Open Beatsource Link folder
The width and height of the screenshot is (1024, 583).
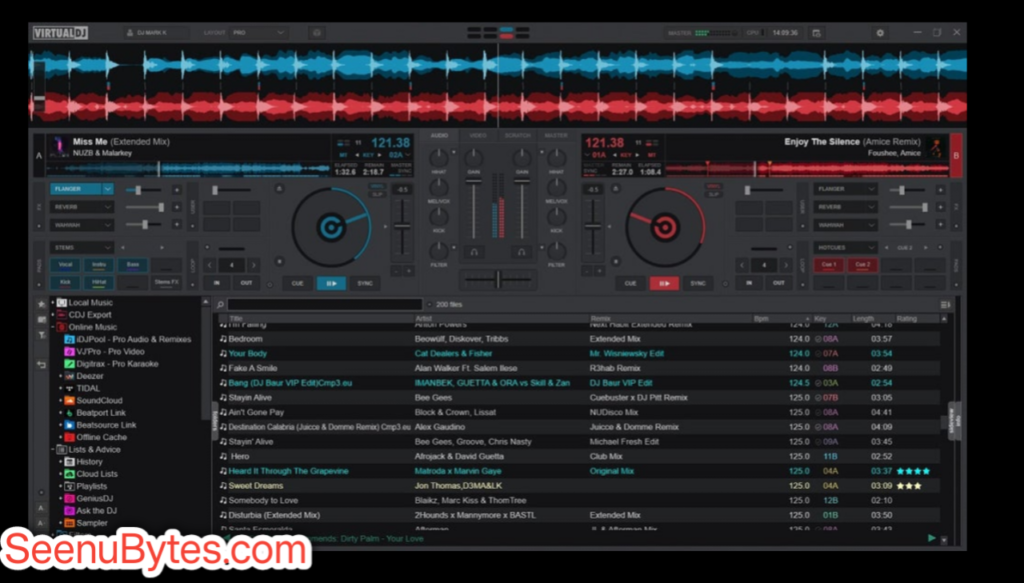point(106,425)
